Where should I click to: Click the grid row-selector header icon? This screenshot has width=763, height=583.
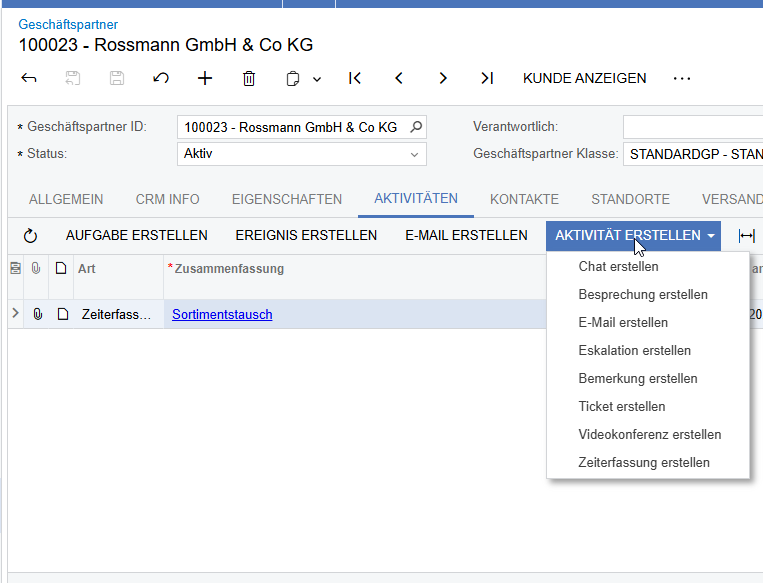coord(16,268)
